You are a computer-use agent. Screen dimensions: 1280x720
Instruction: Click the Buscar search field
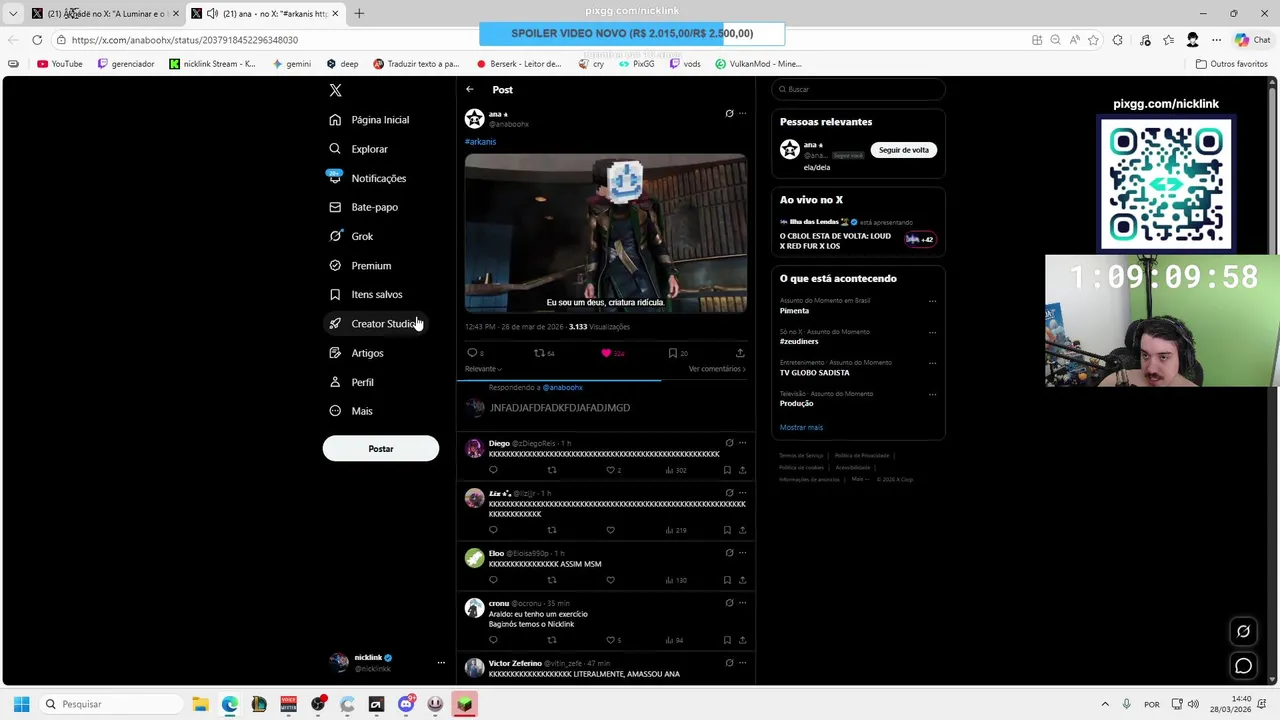(x=858, y=89)
